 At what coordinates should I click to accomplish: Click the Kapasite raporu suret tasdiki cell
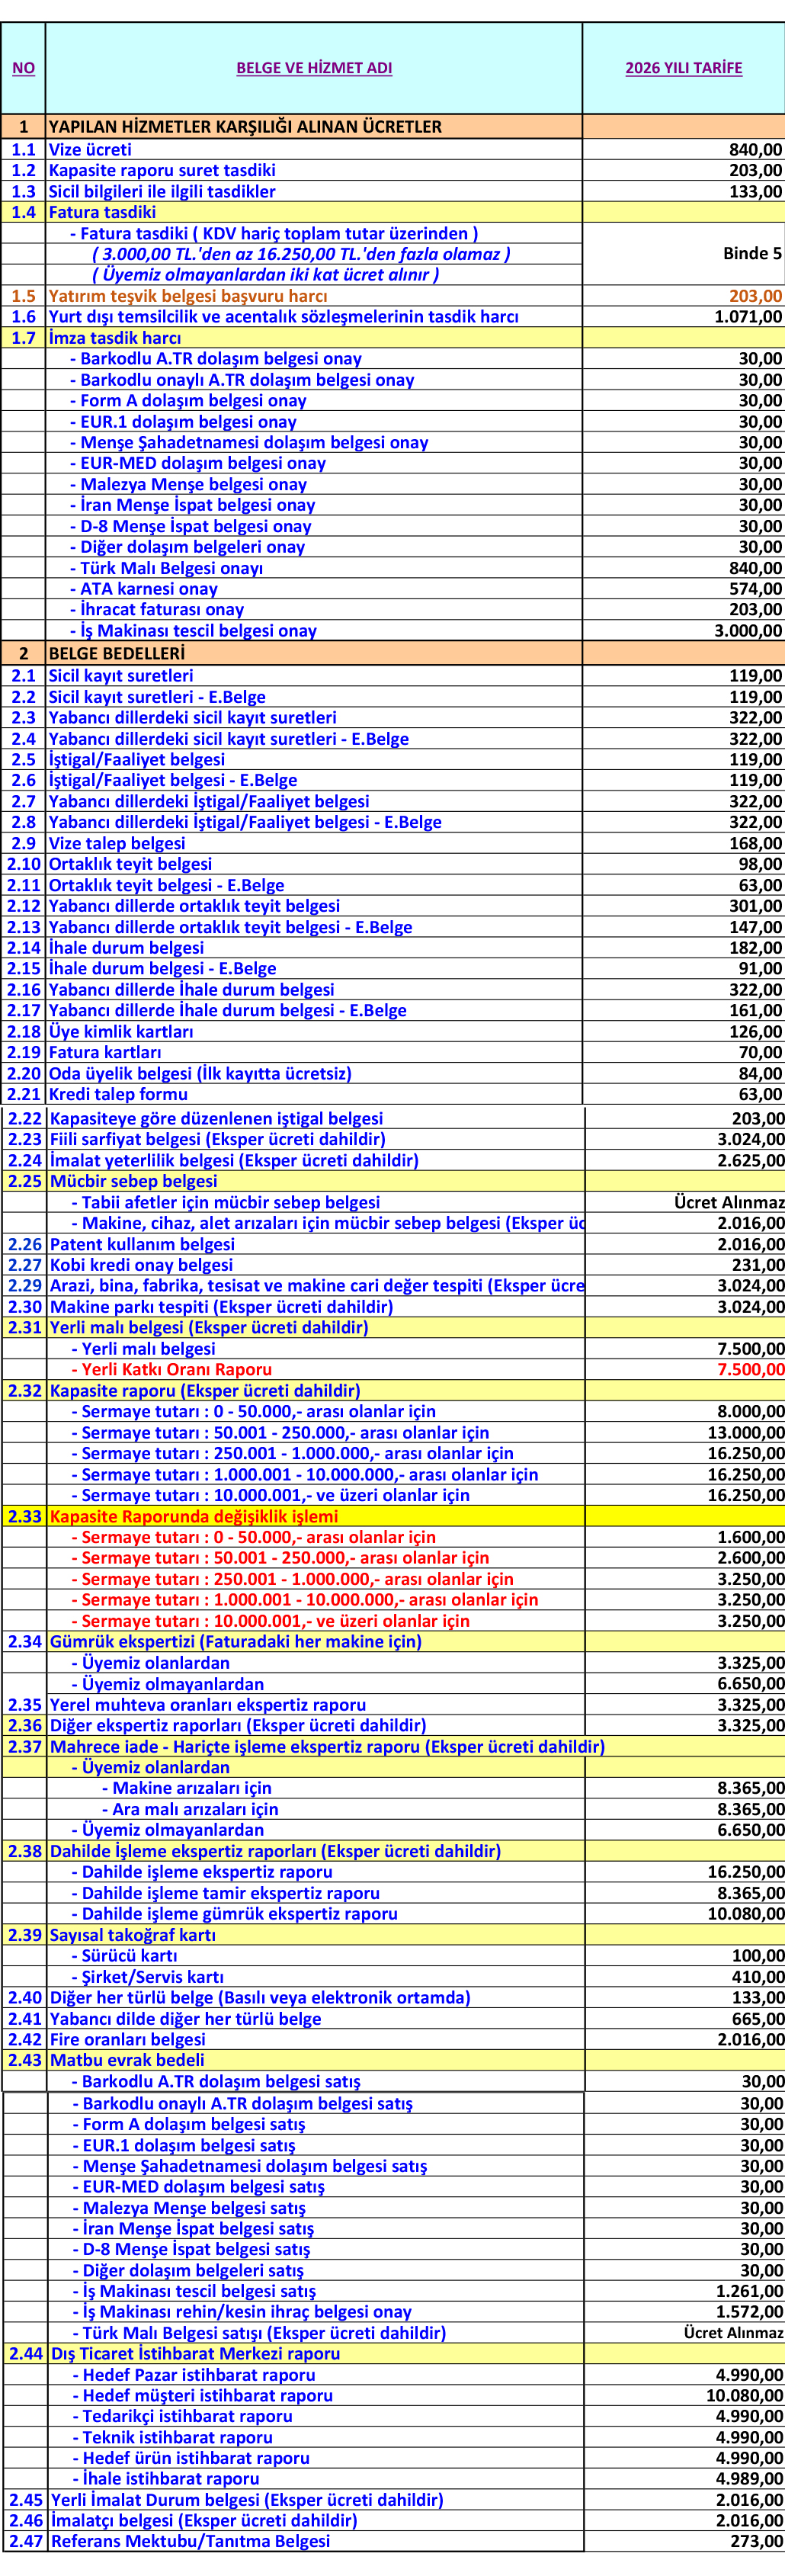tap(162, 170)
